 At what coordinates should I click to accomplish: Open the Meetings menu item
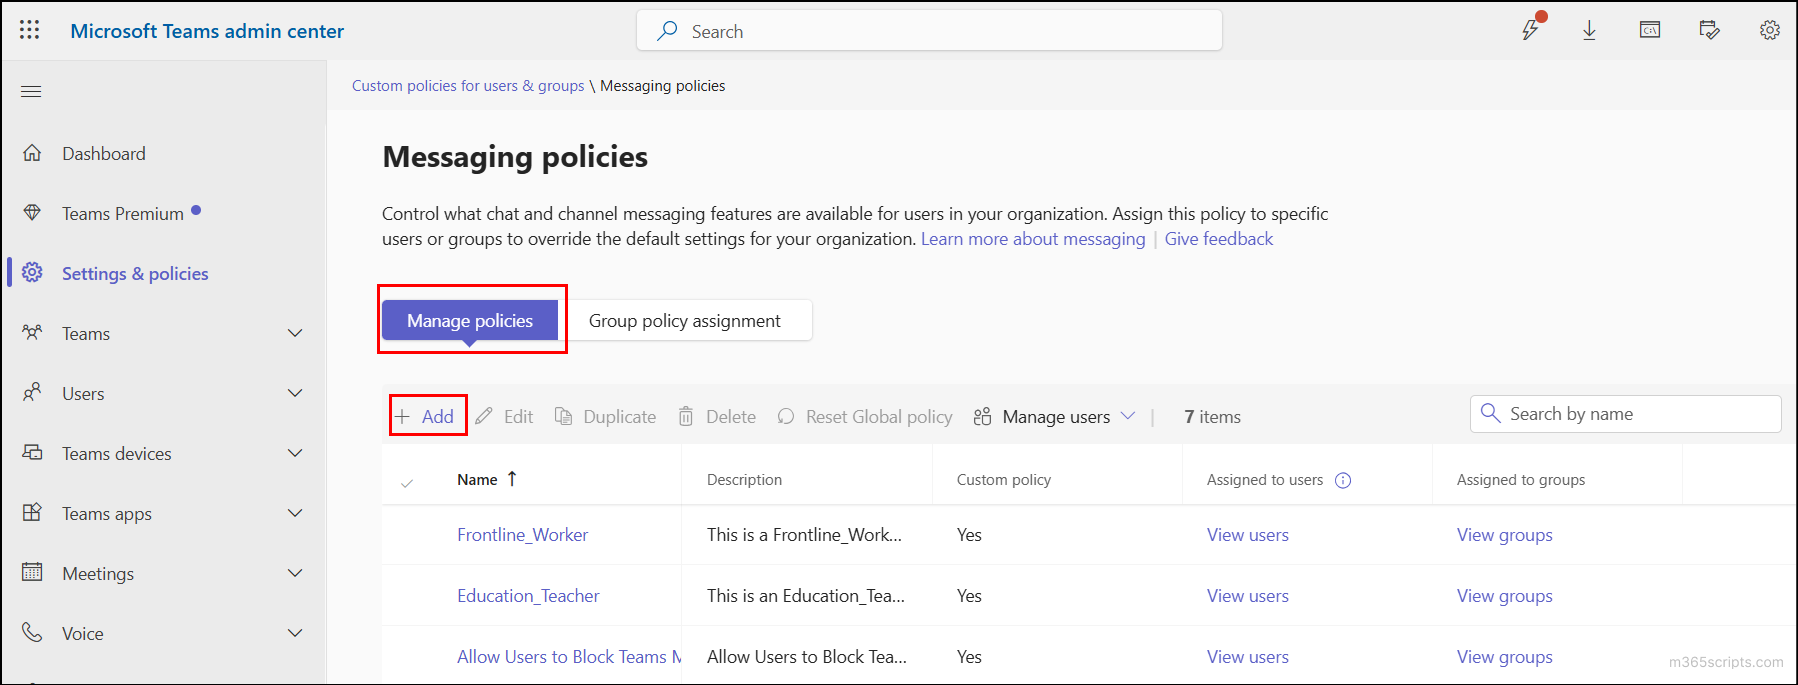(x=98, y=573)
